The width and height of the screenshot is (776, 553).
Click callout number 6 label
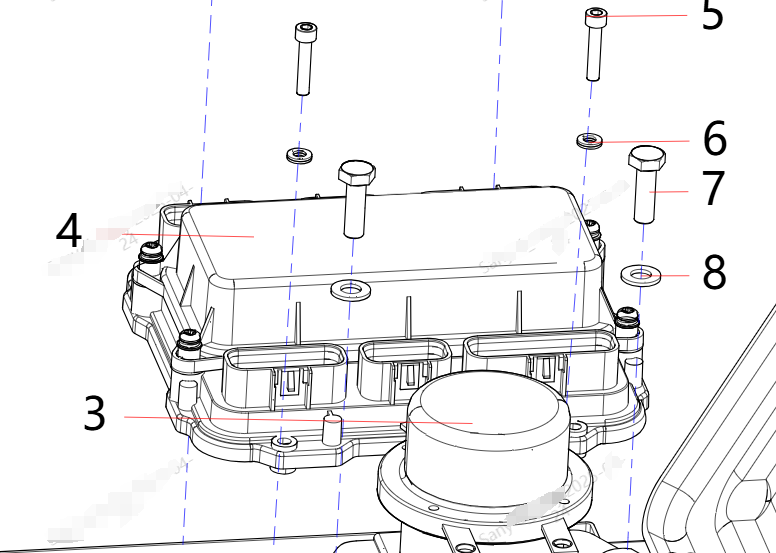tap(714, 140)
